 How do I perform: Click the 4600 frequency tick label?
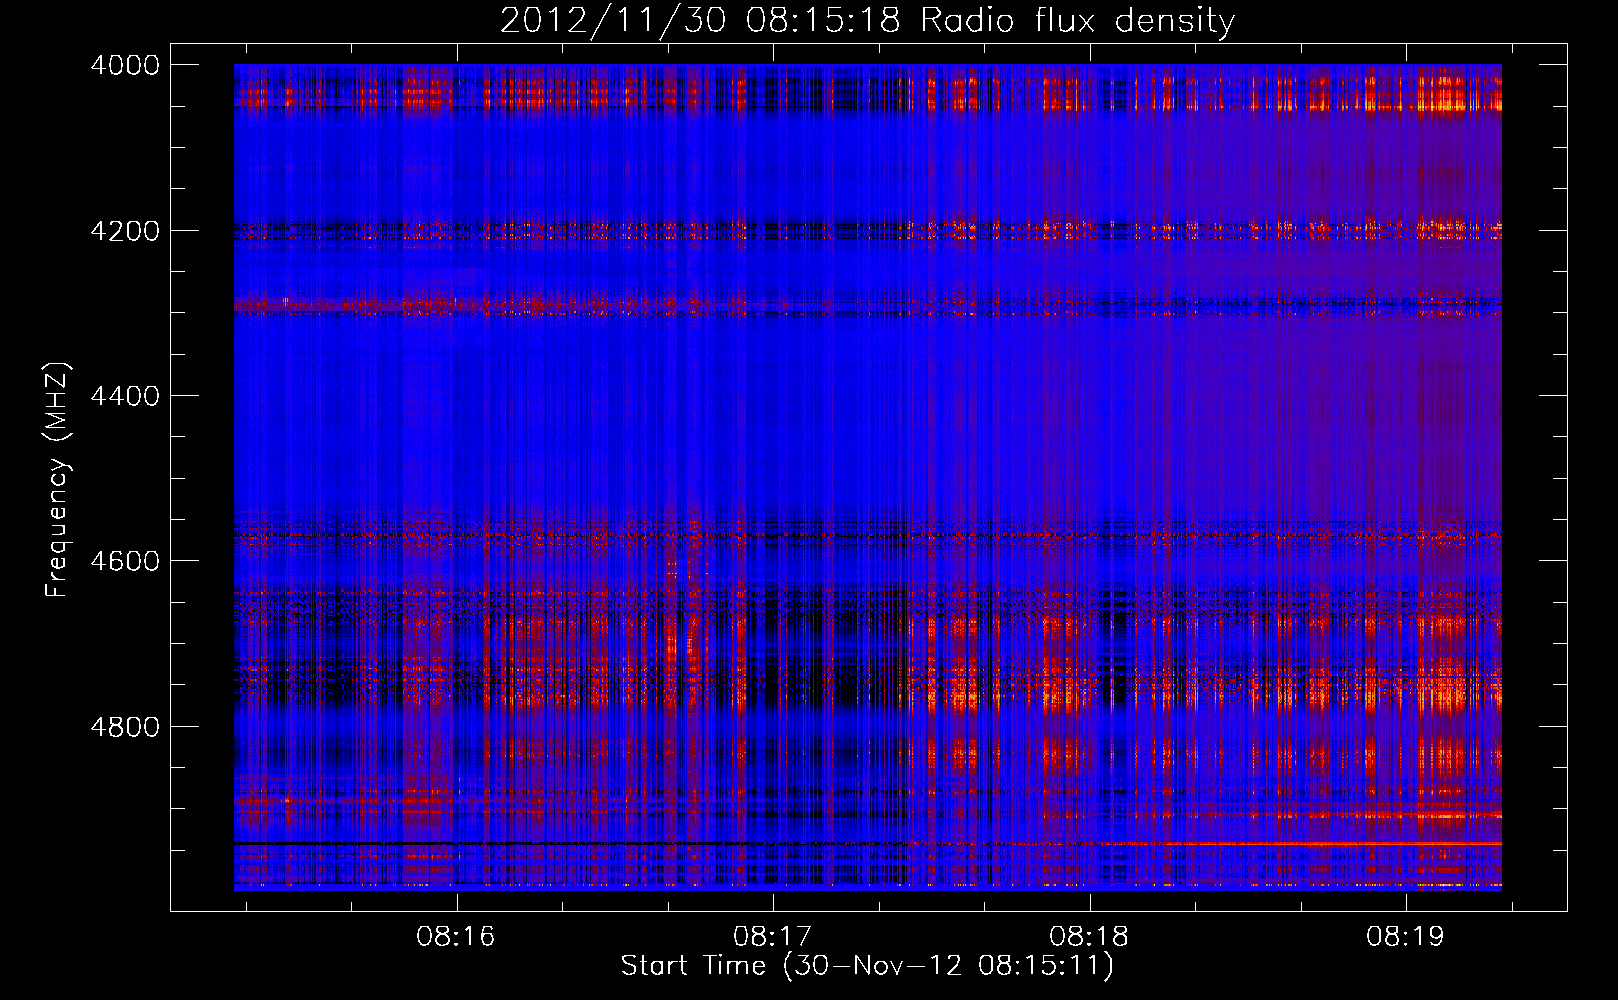tap(125, 561)
